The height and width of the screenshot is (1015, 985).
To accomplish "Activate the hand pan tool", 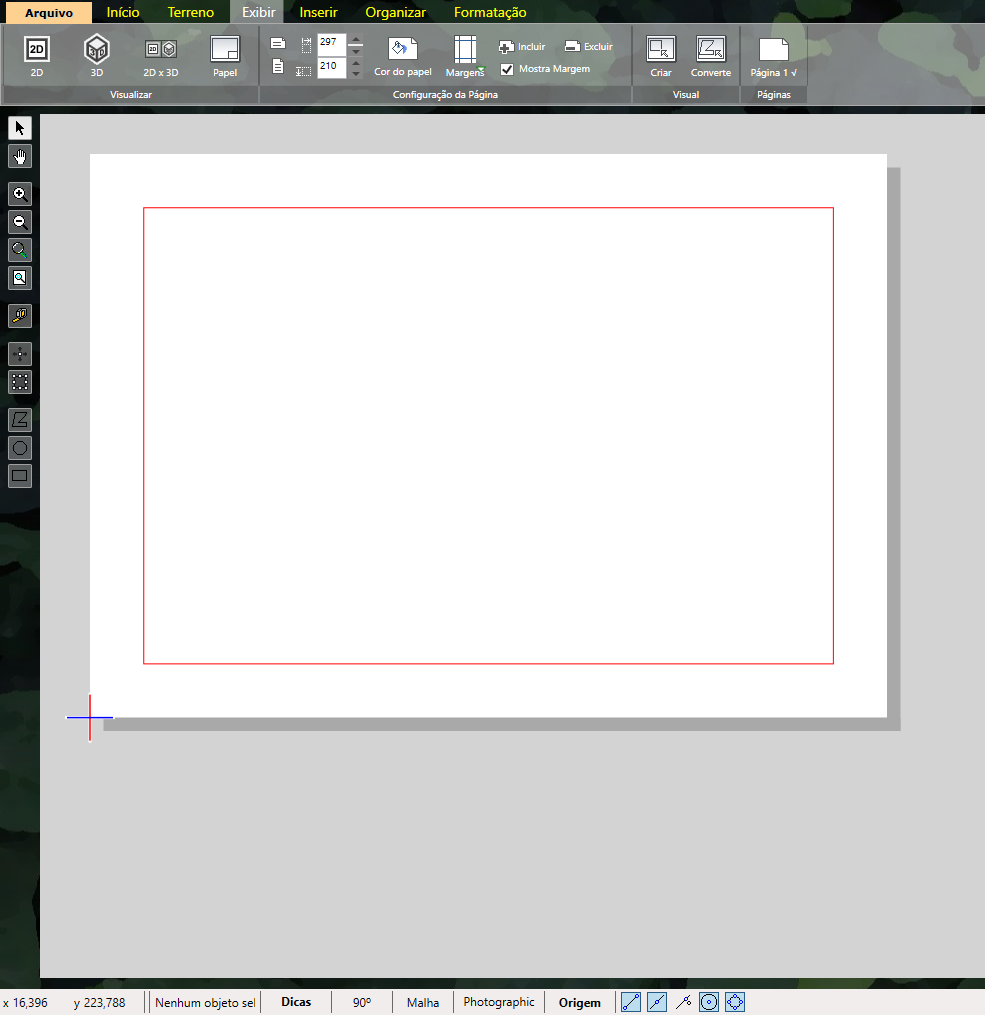I will (x=20, y=156).
